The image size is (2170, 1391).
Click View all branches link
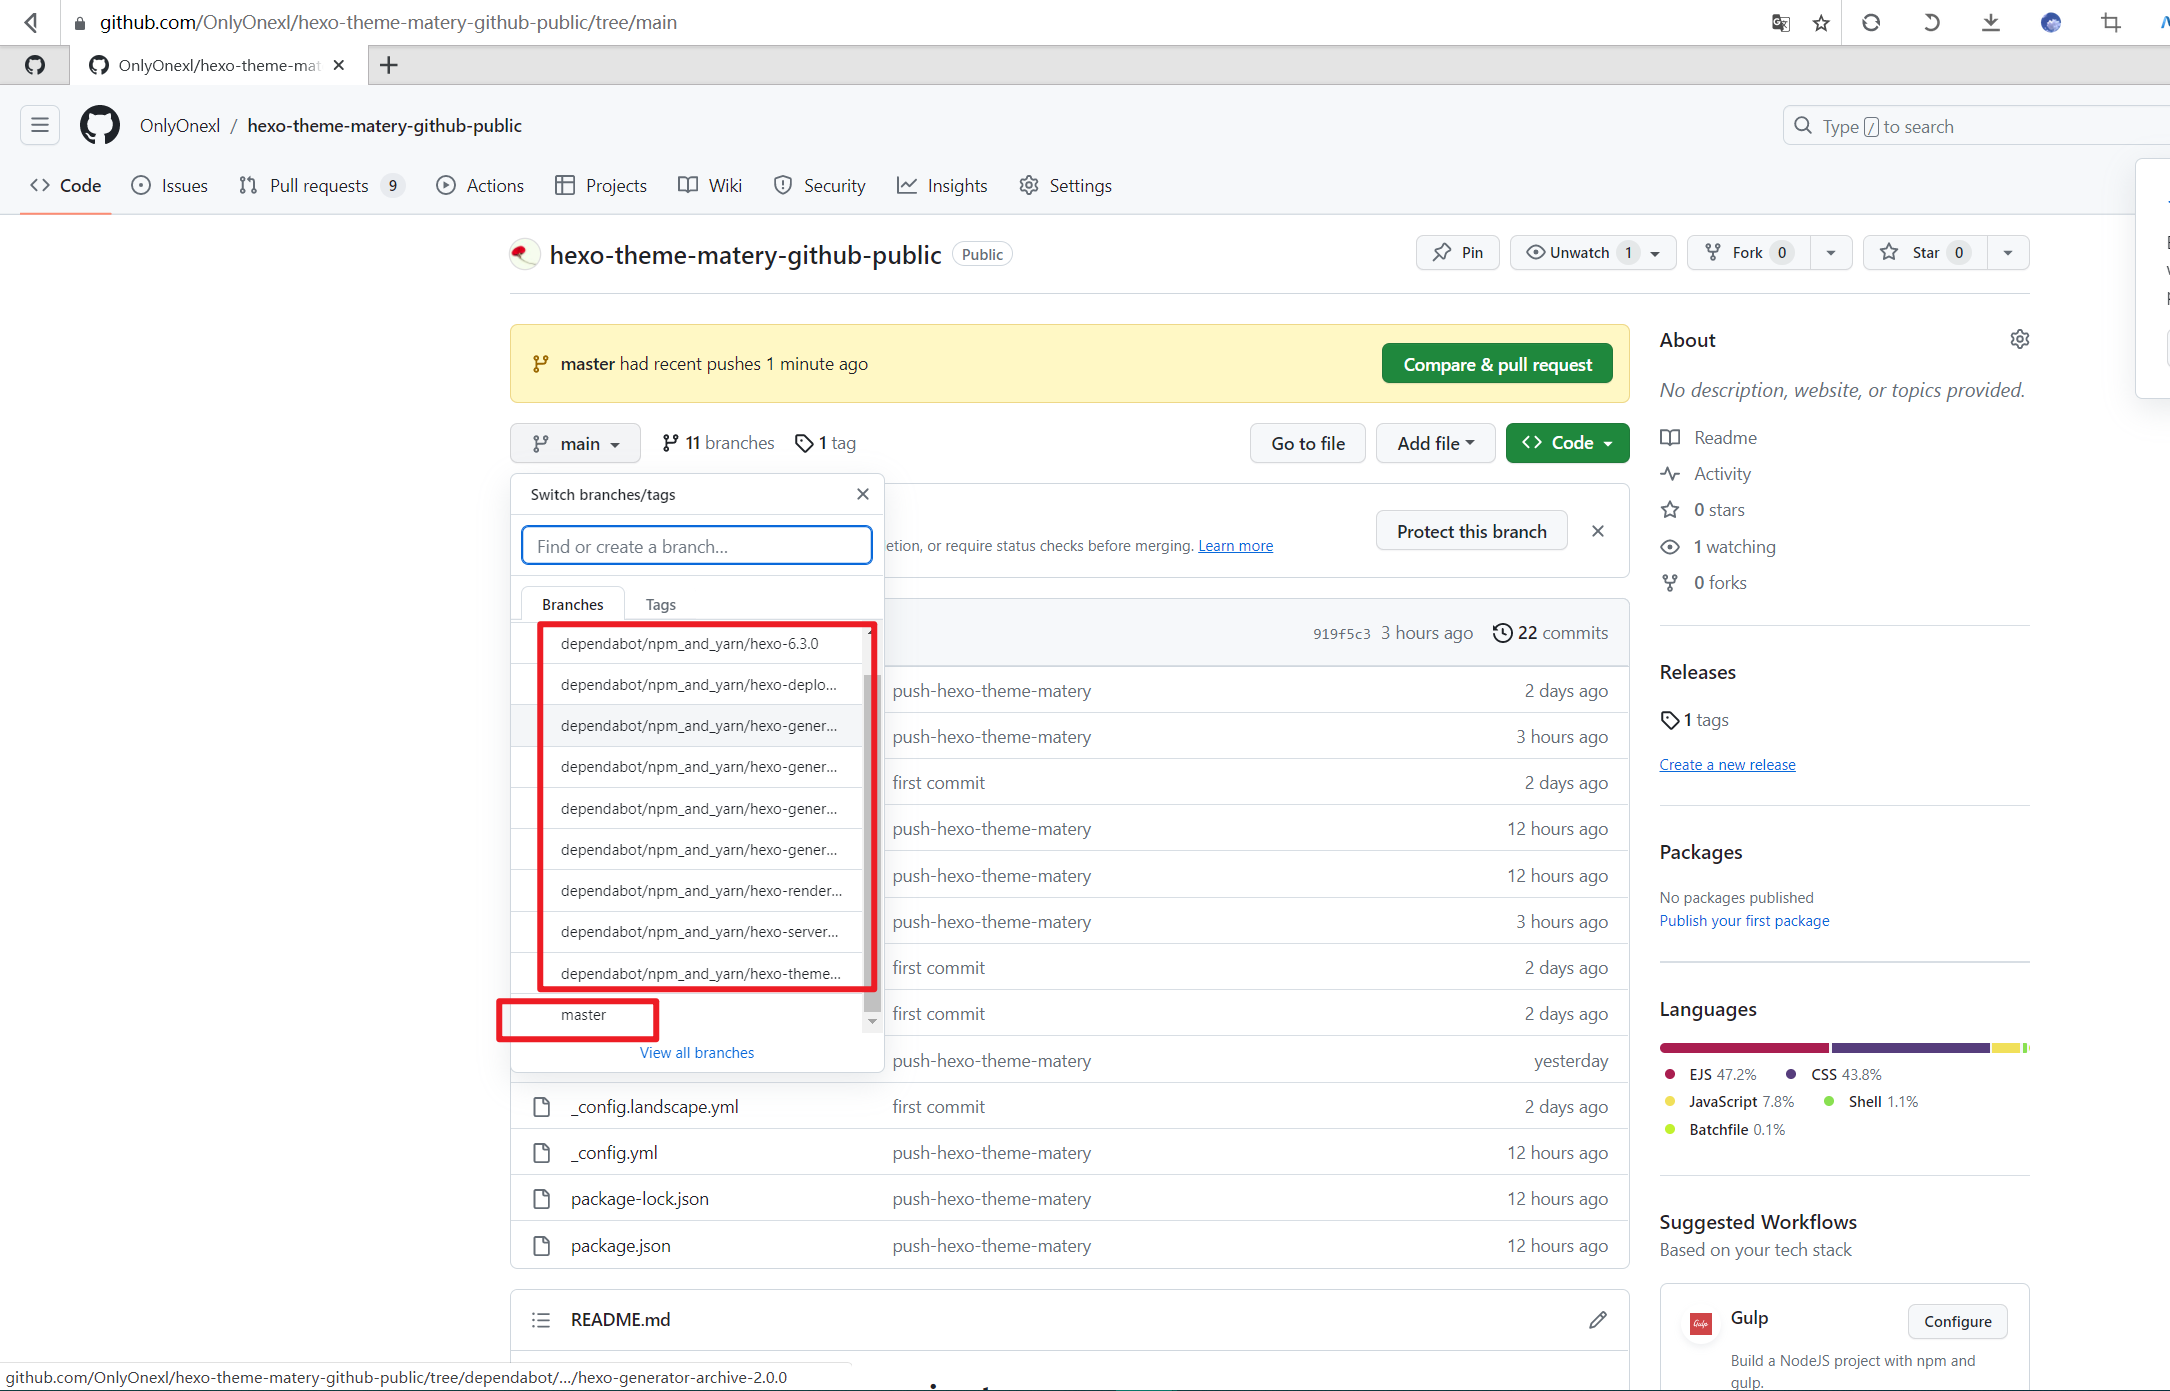point(697,1052)
